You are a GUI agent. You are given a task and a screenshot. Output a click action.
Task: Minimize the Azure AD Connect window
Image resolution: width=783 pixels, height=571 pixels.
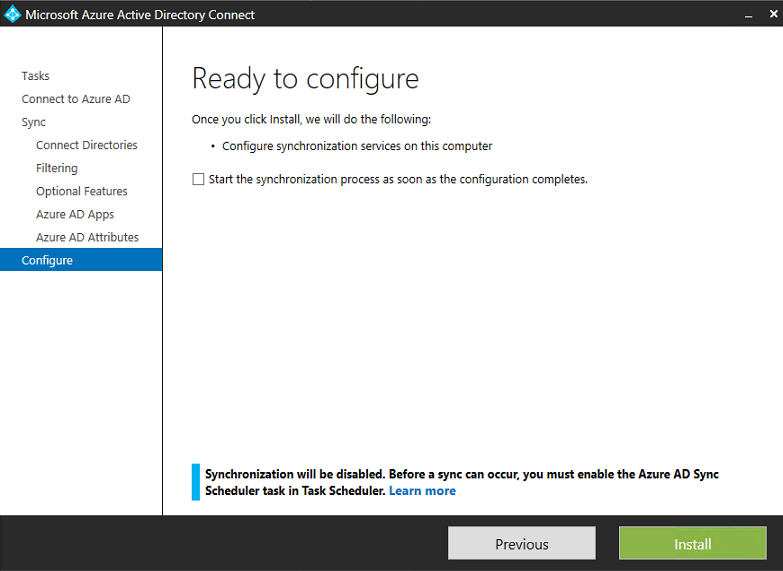click(x=748, y=15)
